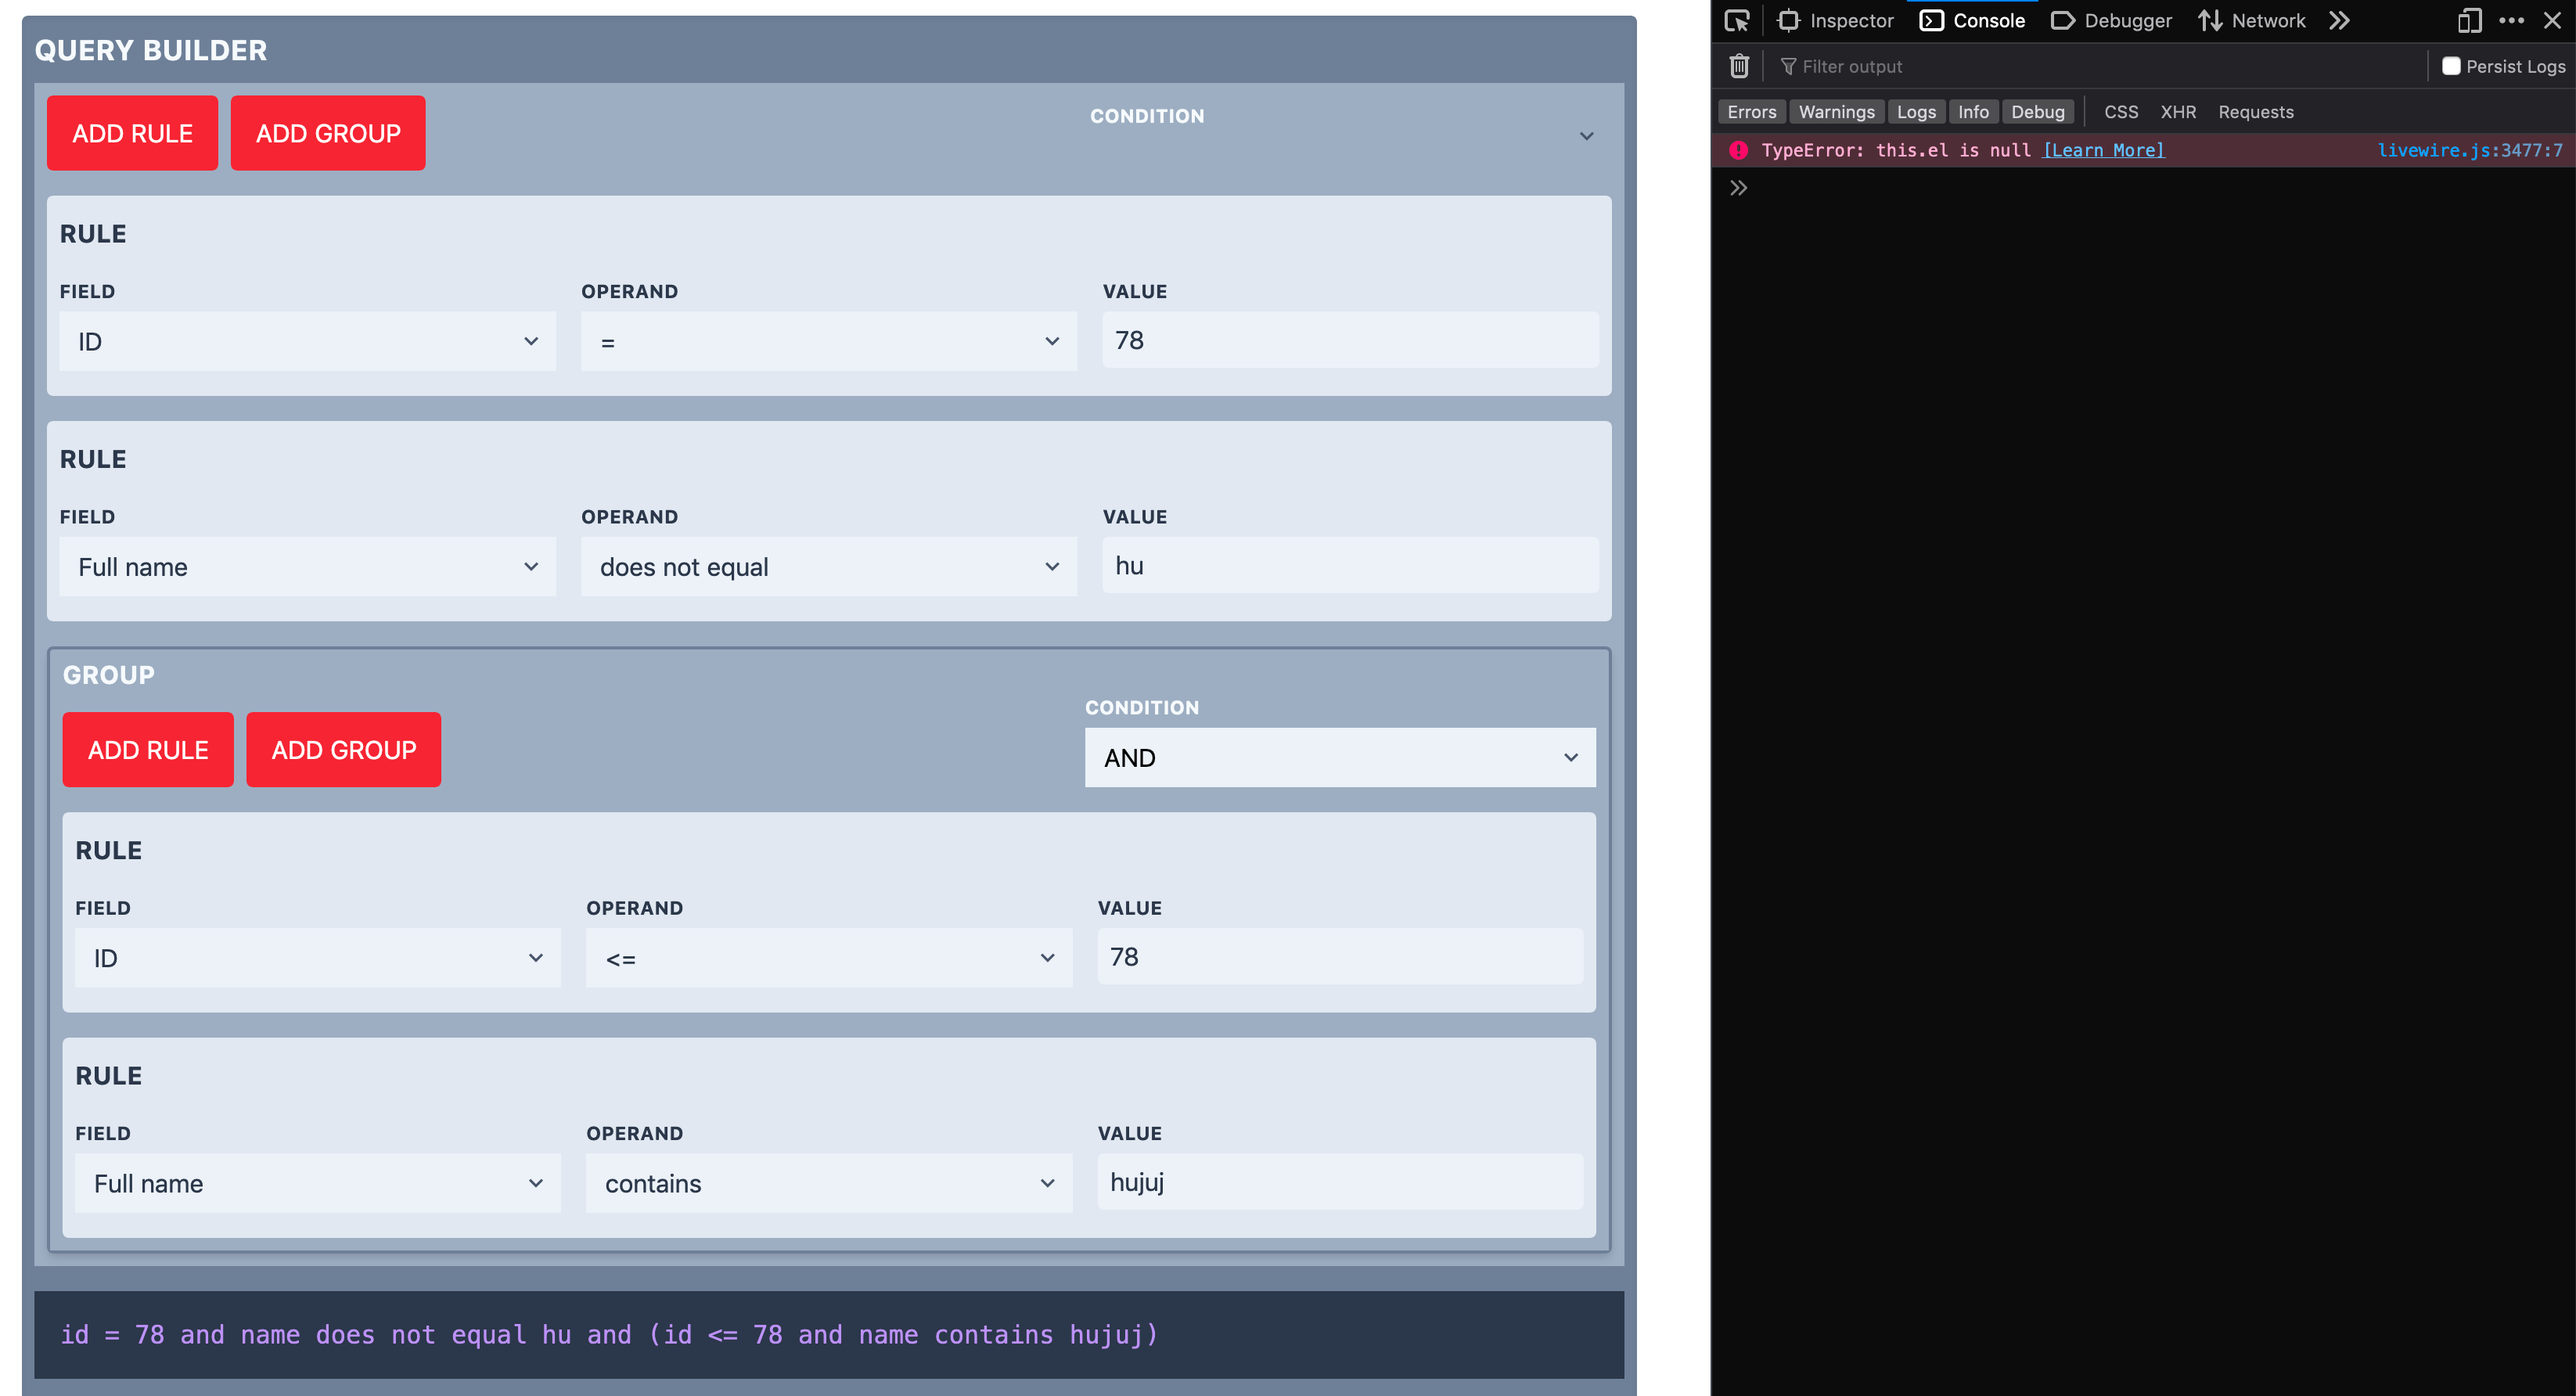This screenshot has height=1396, width=2576.
Task: Select the element picker tool in DevTools
Action: [x=1737, y=20]
